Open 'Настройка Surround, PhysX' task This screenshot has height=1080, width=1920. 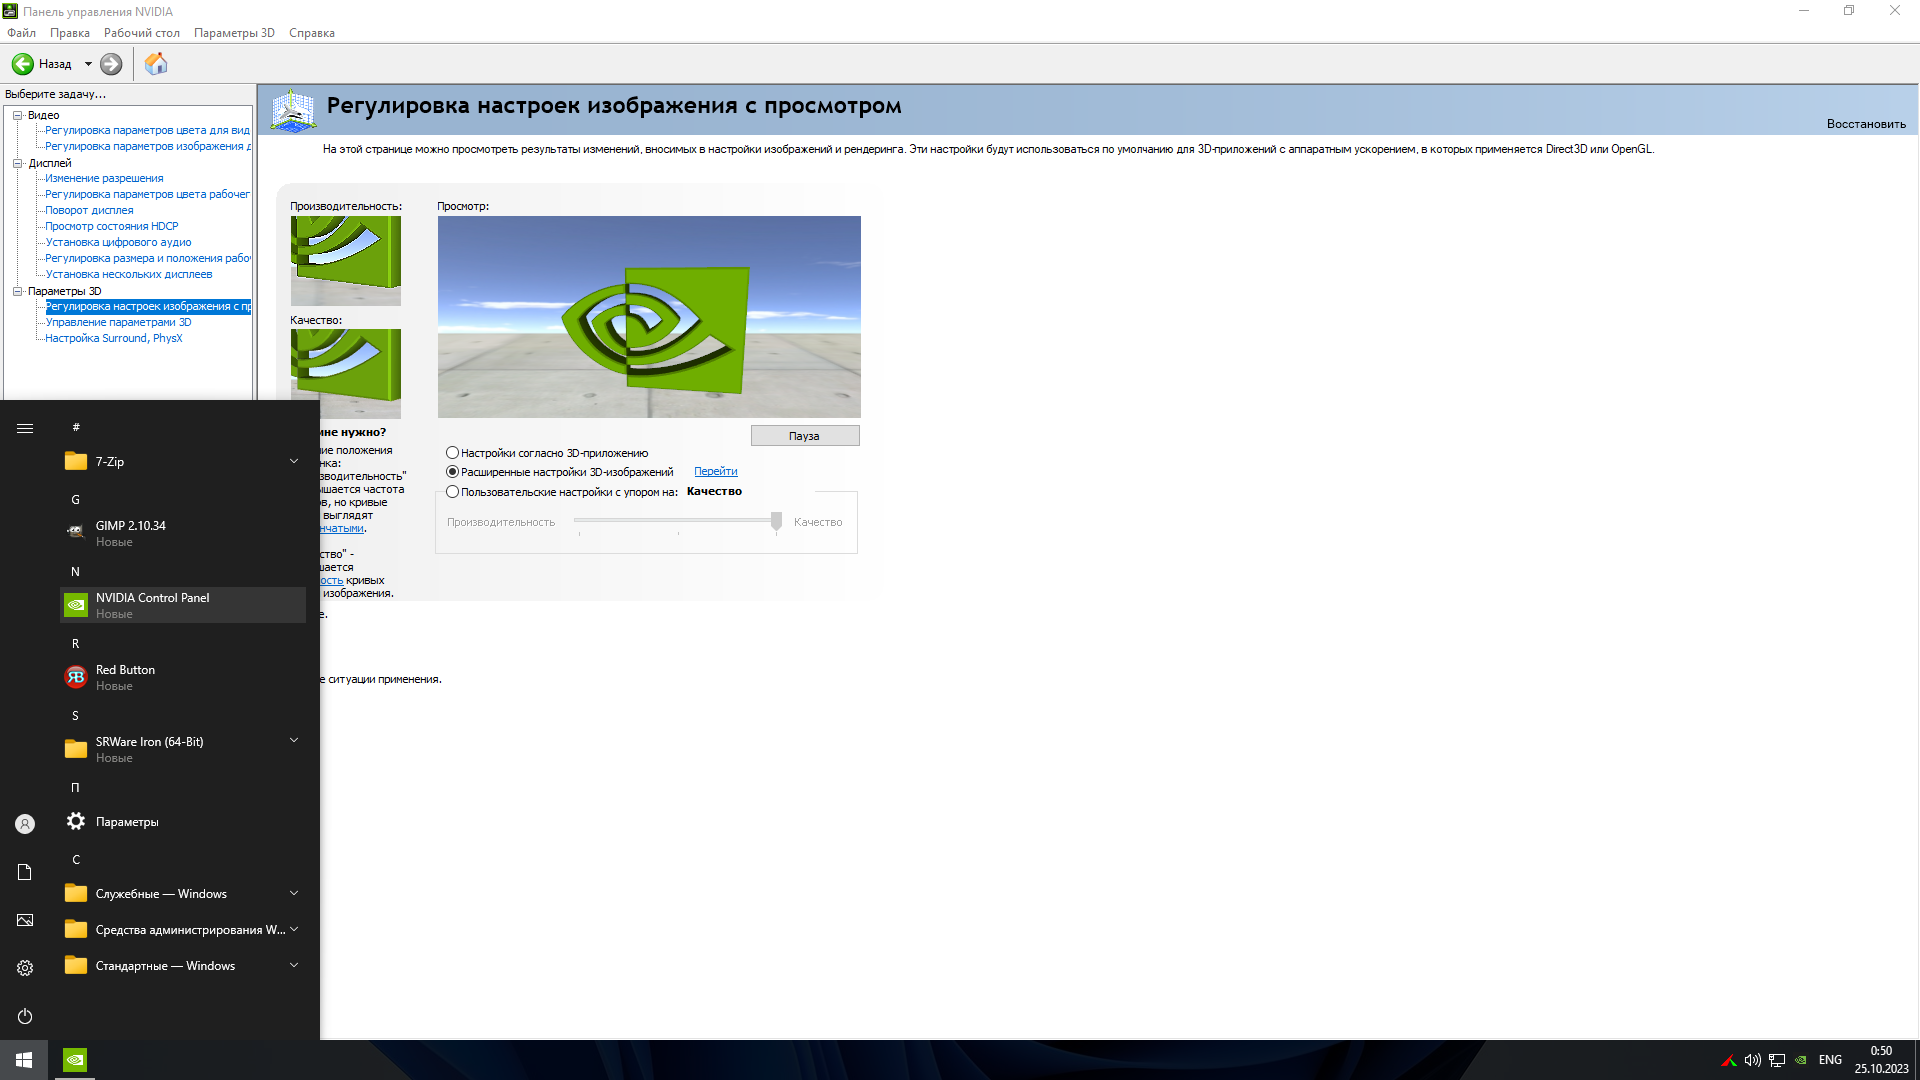coord(114,338)
